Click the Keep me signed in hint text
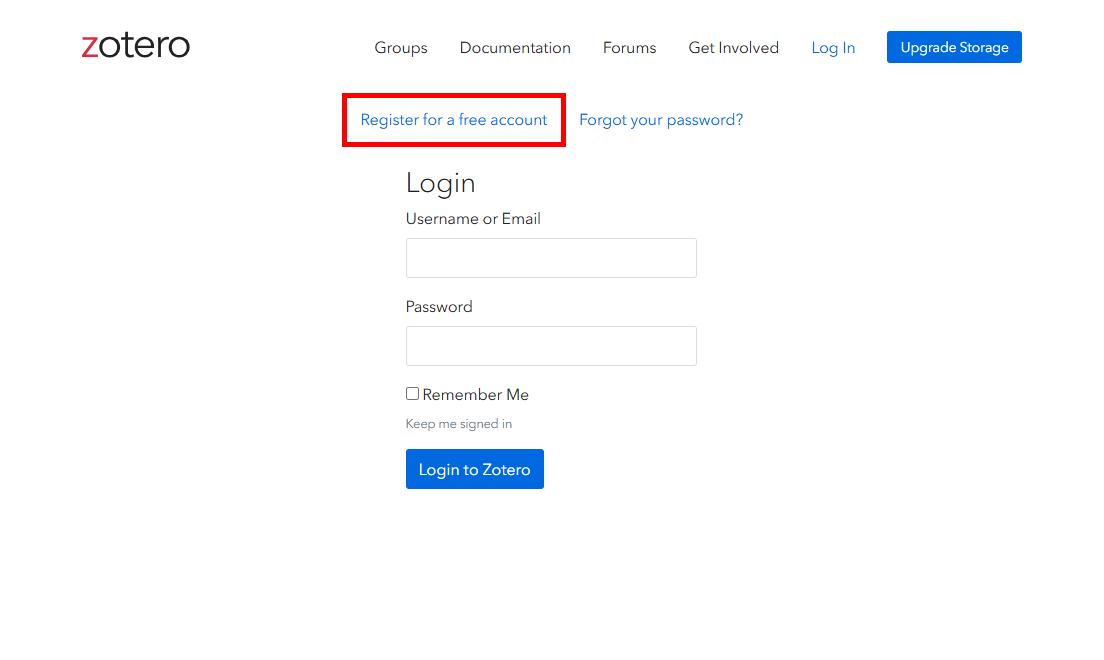Screen dimensions: 1104x660 [x=459, y=424]
